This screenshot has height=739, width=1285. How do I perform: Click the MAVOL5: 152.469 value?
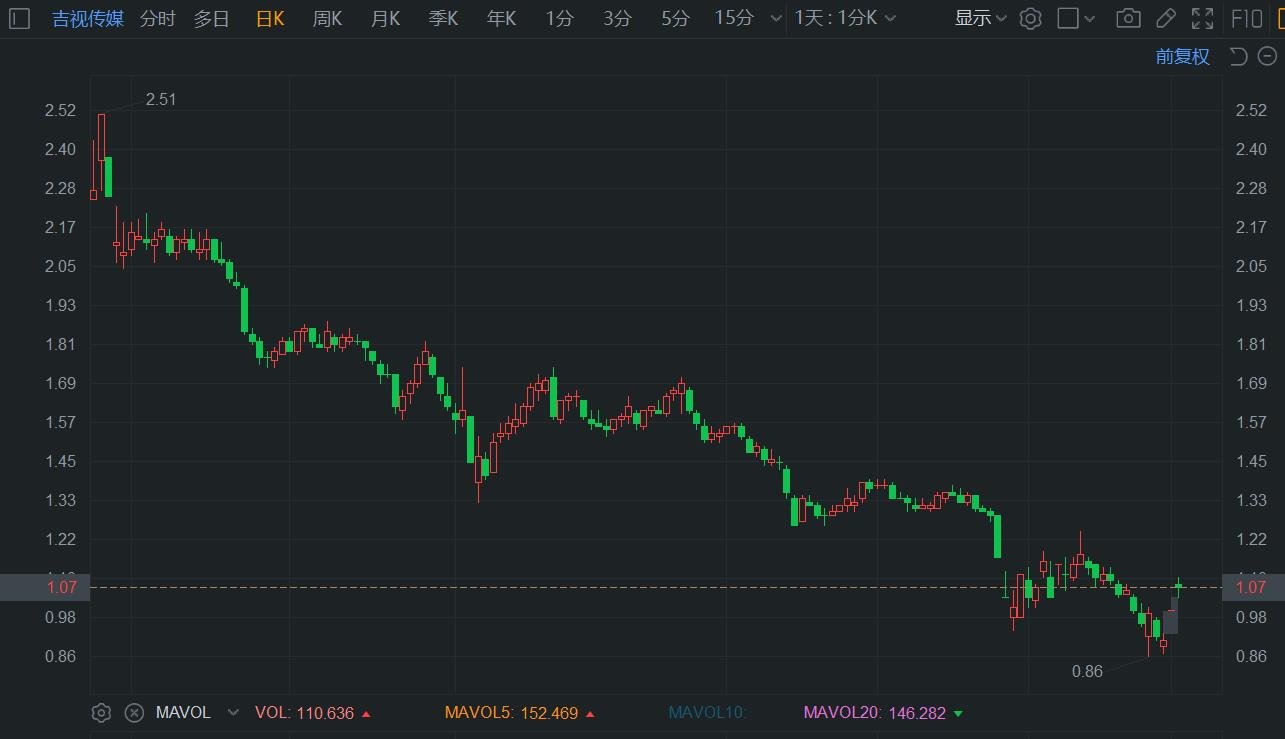[520, 713]
